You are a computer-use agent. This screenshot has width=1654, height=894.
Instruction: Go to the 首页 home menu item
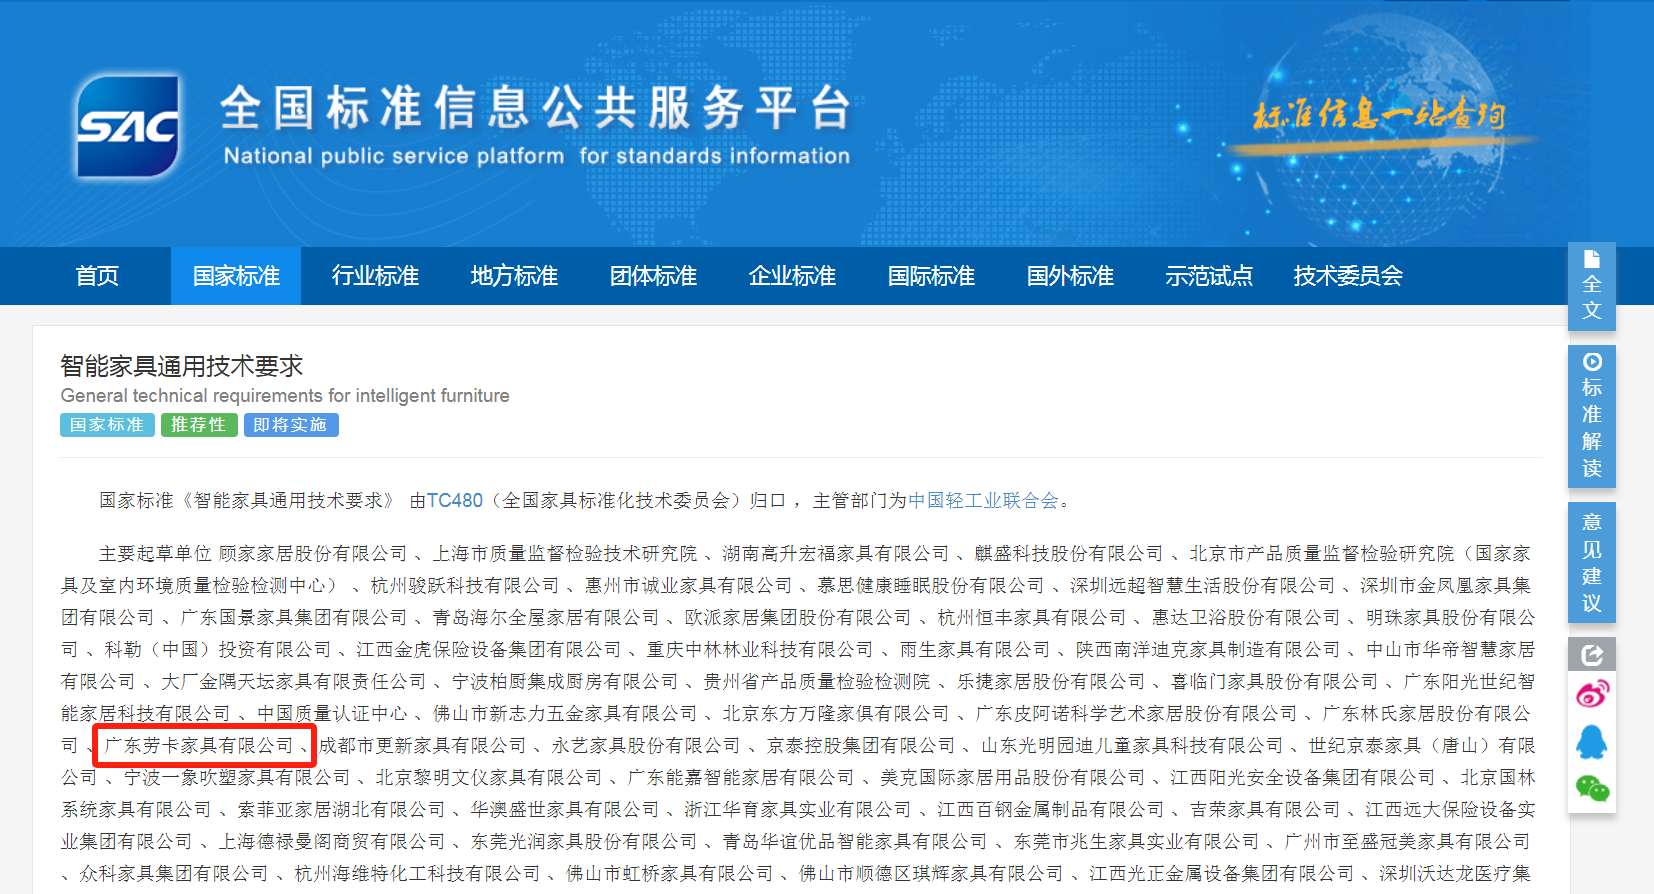point(97,276)
